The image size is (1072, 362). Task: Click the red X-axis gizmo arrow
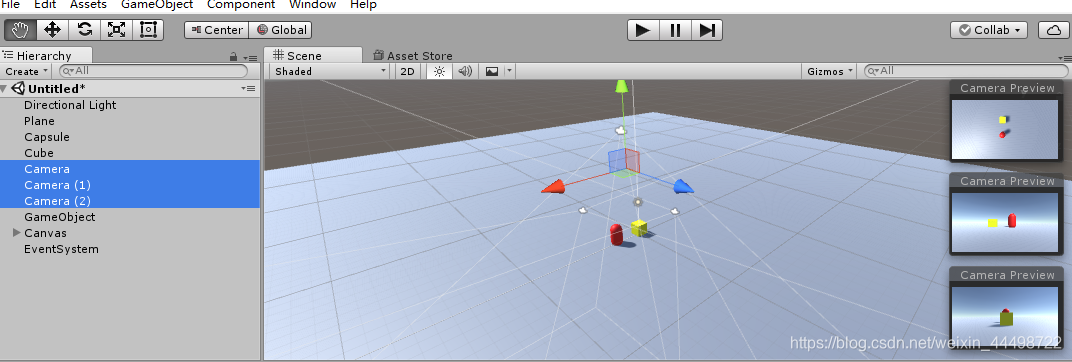coord(553,187)
